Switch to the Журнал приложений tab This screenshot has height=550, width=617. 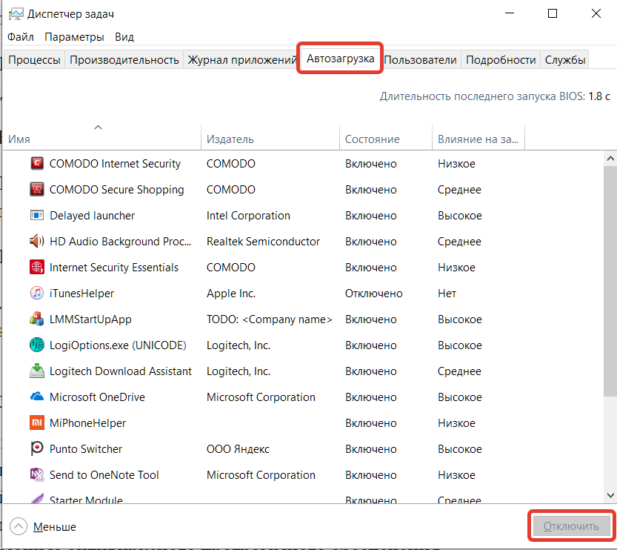[x=242, y=60]
